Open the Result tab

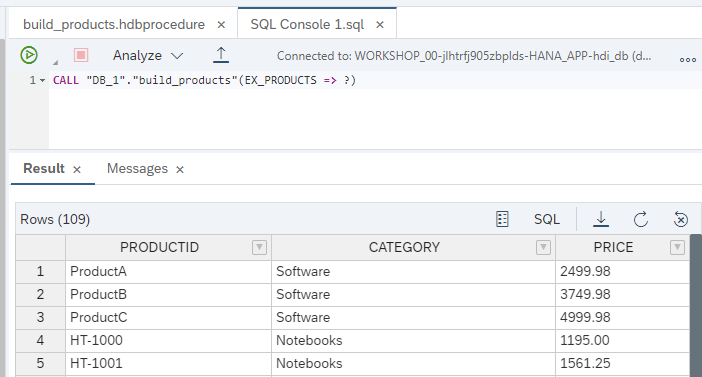44,168
